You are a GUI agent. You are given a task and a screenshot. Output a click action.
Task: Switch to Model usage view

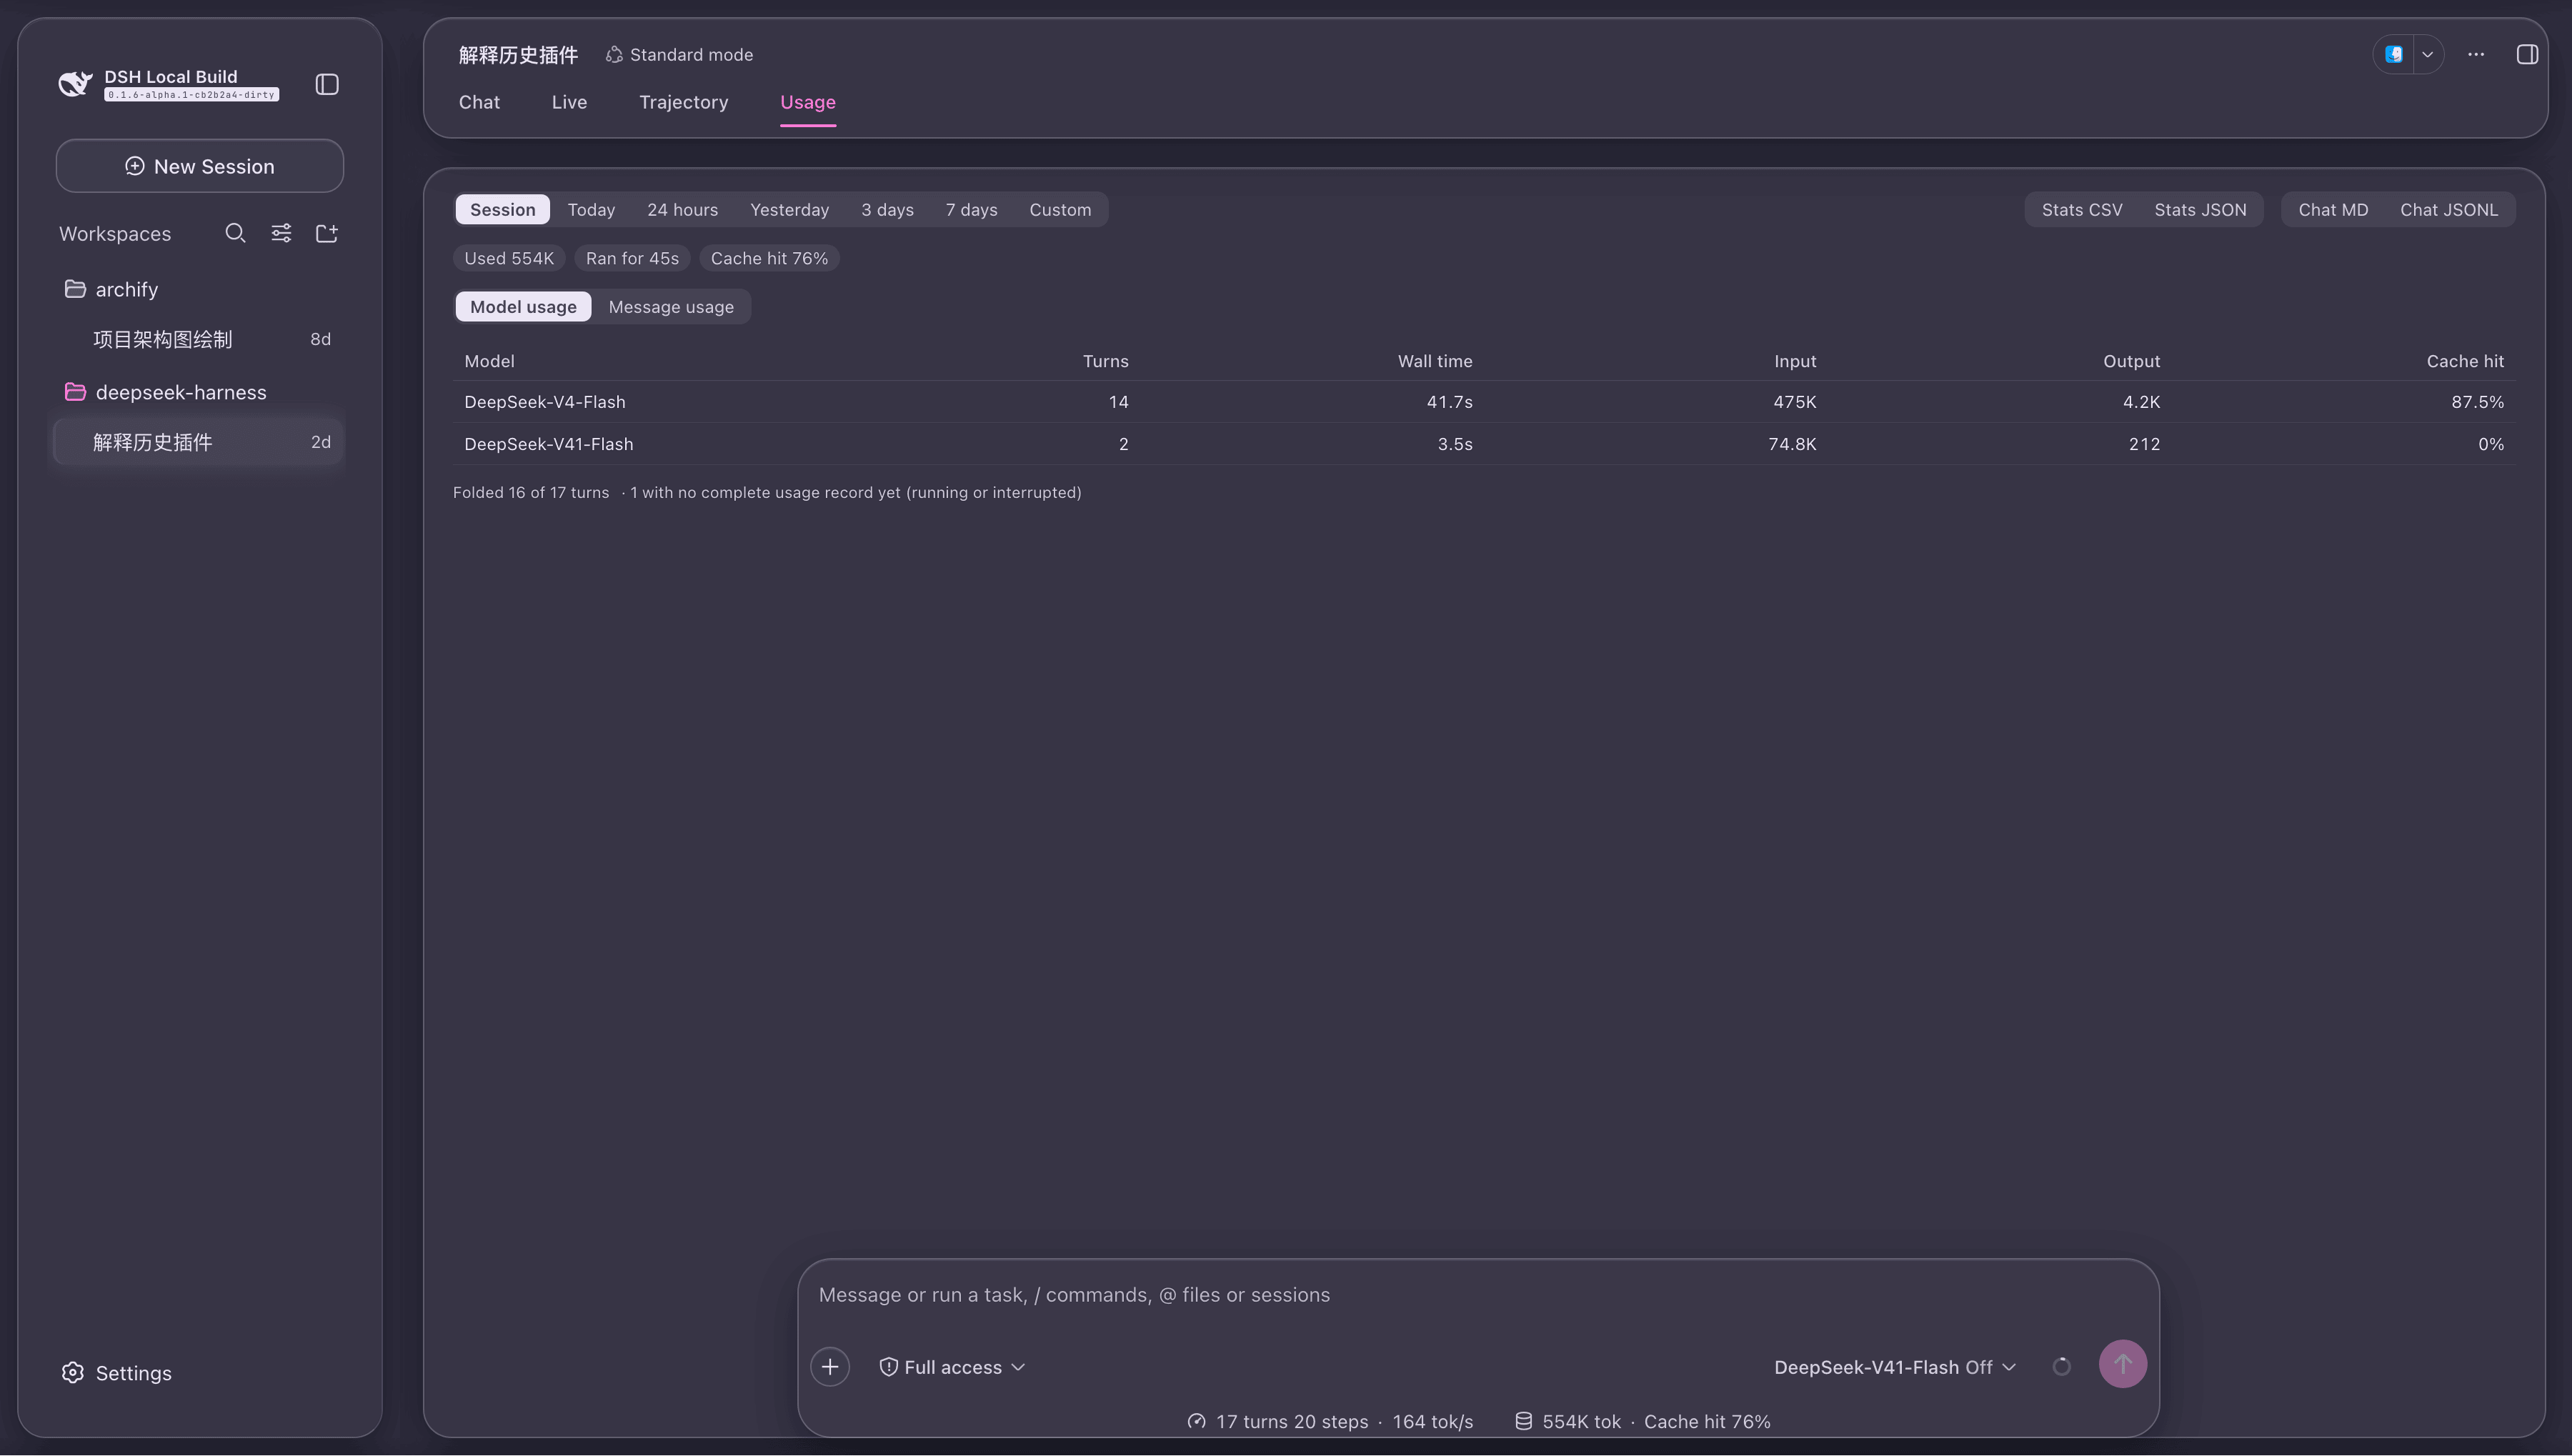click(x=523, y=306)
